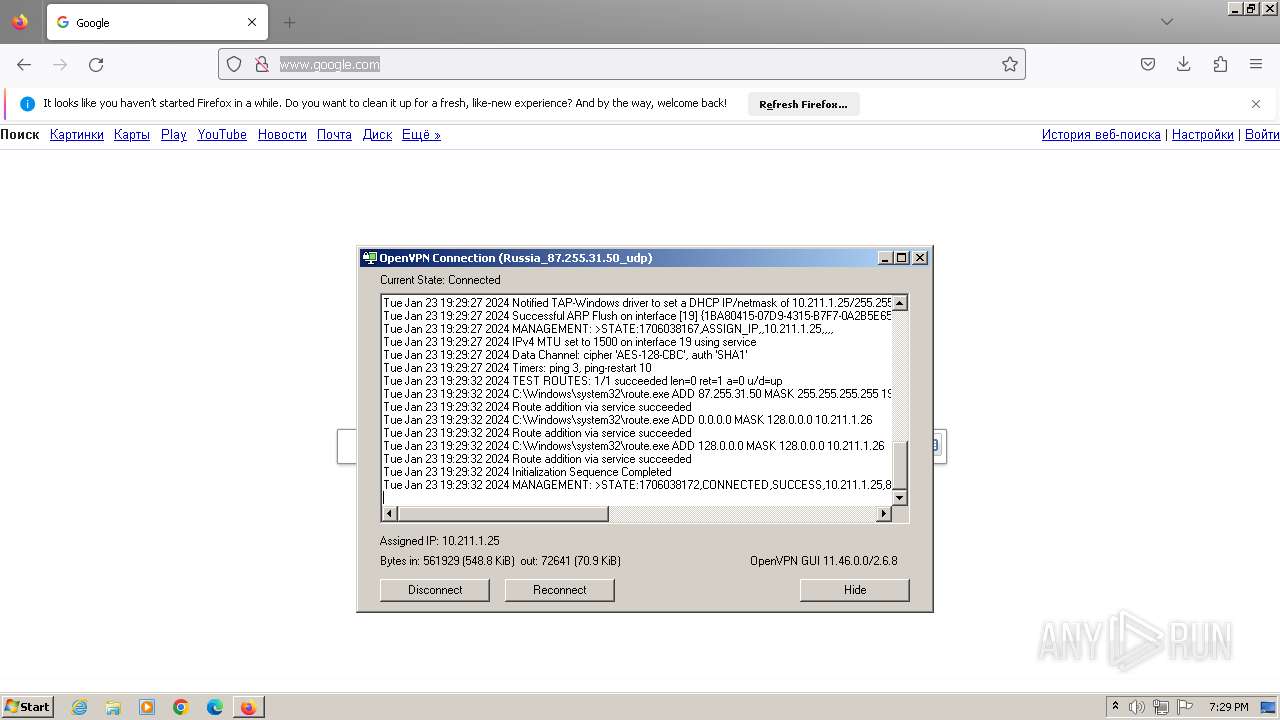
Task: Open the Настройки link
Action: click(x=1203, y=135)
